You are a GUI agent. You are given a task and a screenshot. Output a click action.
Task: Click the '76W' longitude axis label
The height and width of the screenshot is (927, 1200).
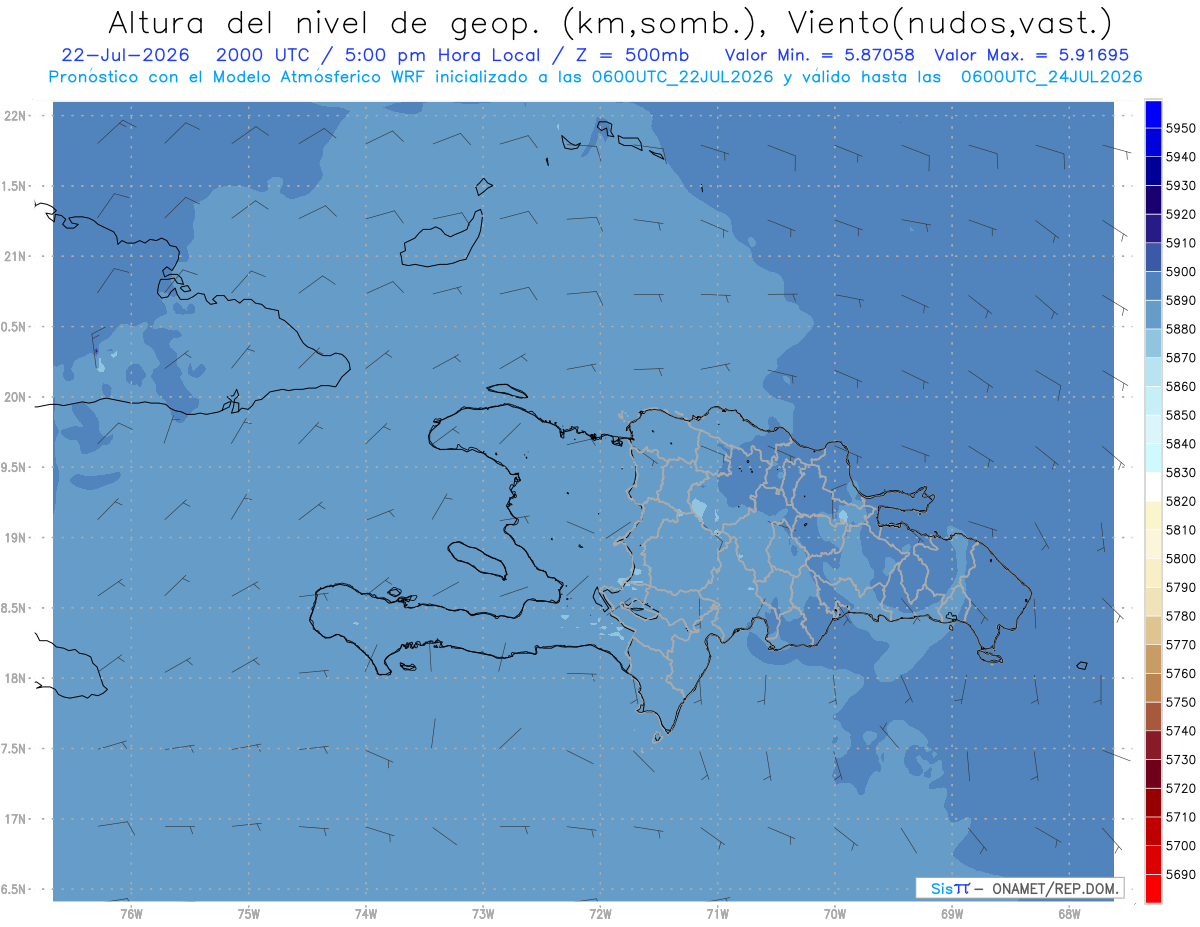pos(131,913)
